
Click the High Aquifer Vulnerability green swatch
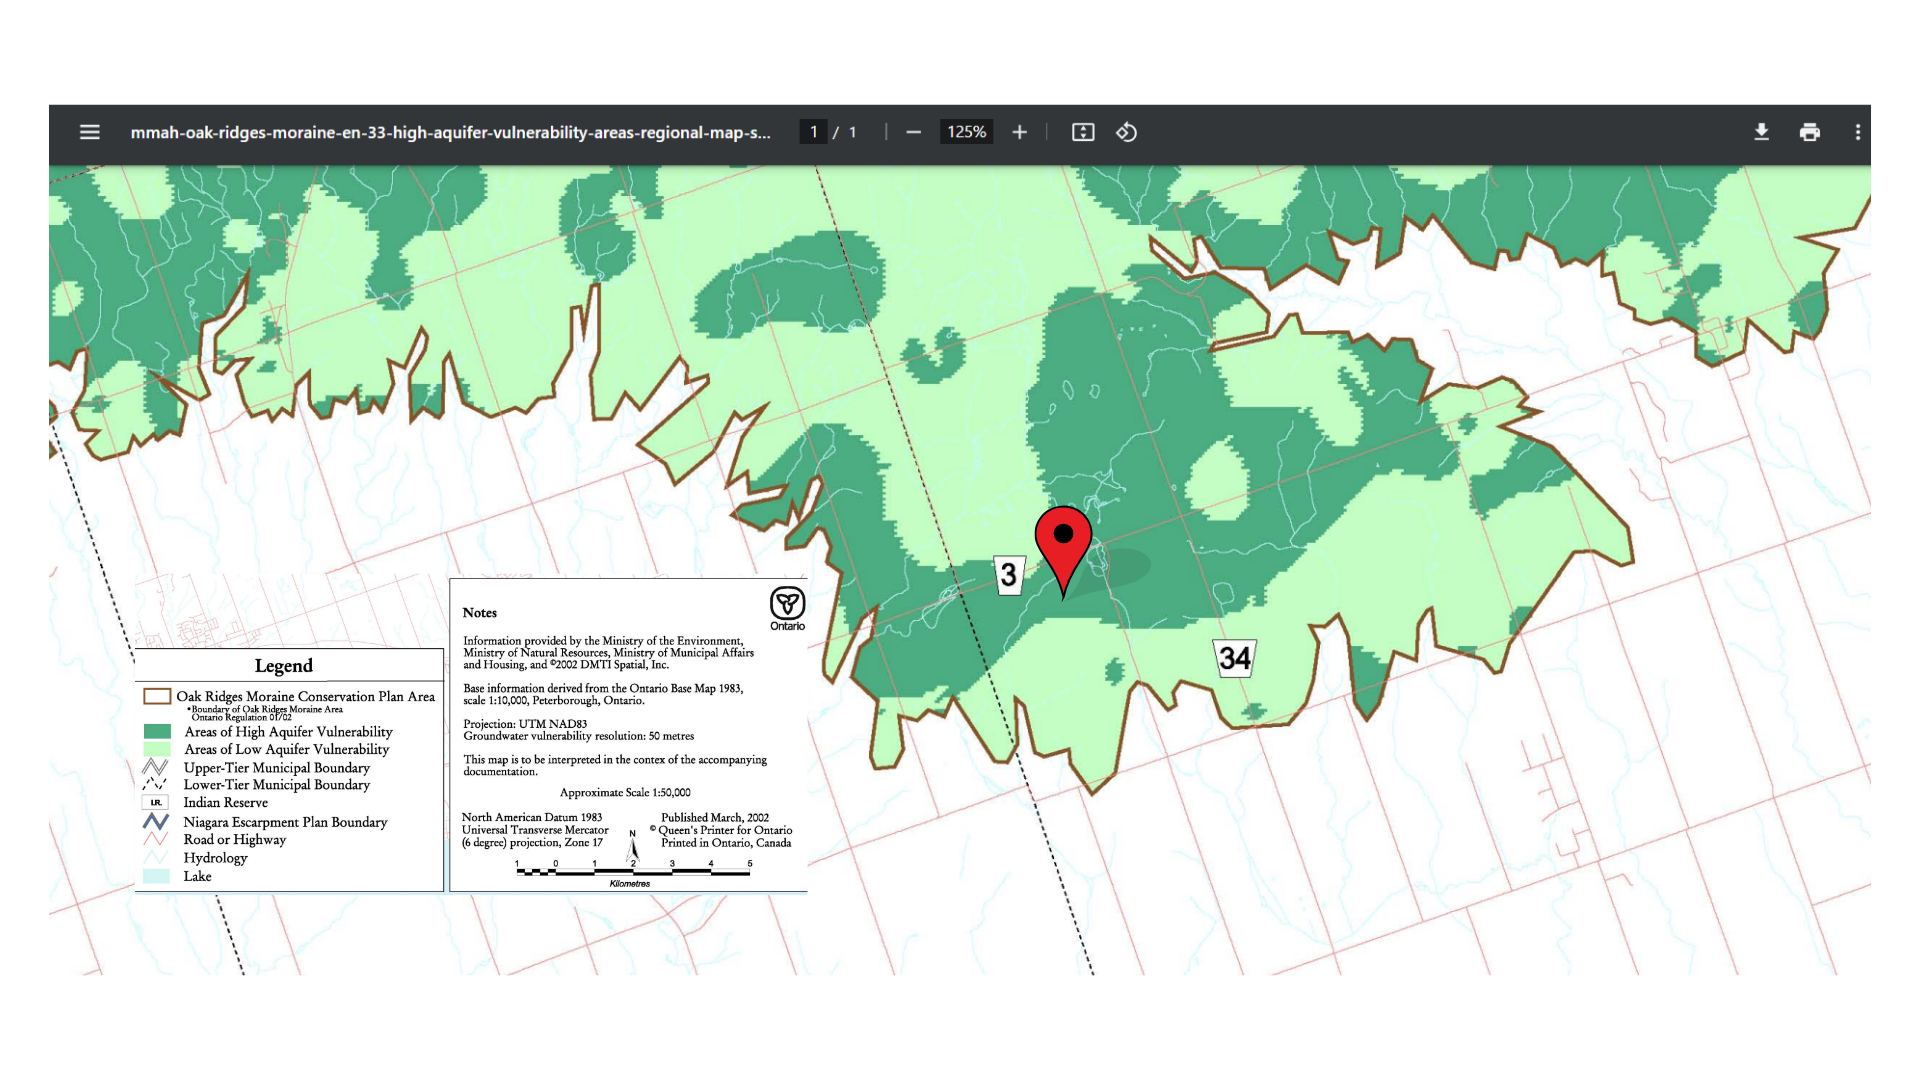point(157,732)
